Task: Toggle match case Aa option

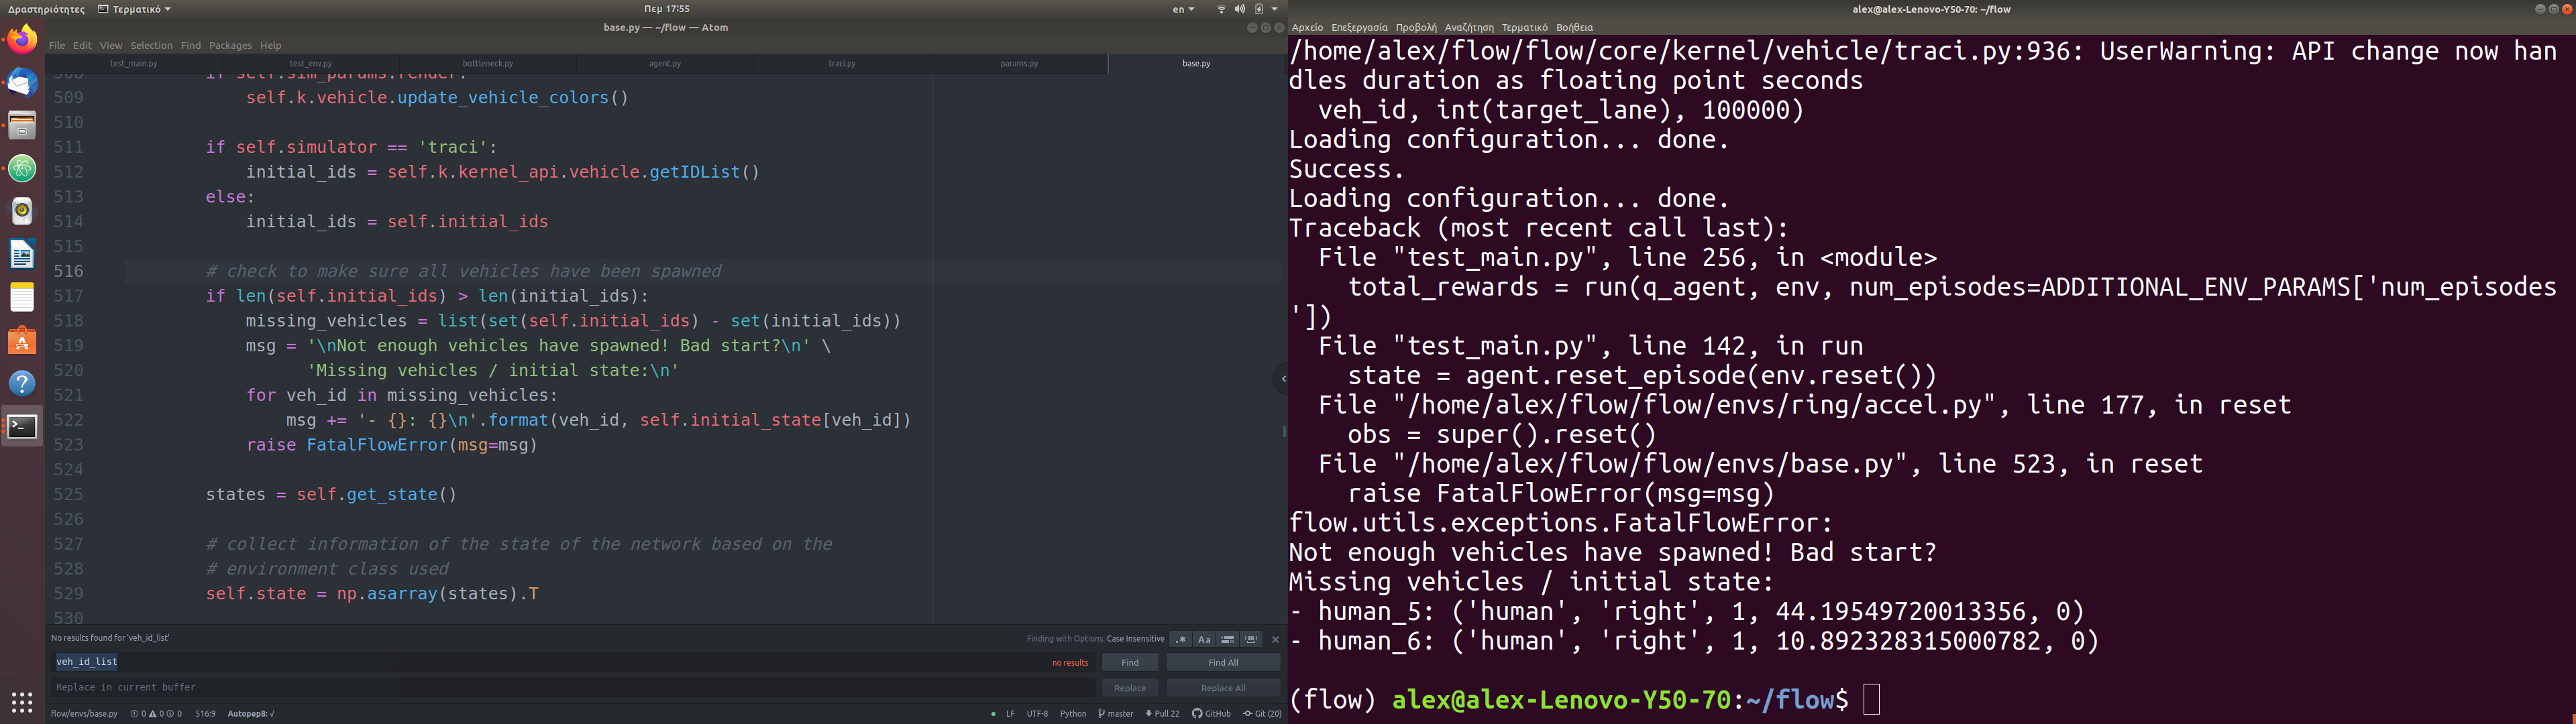Action: coord(1204,639)
